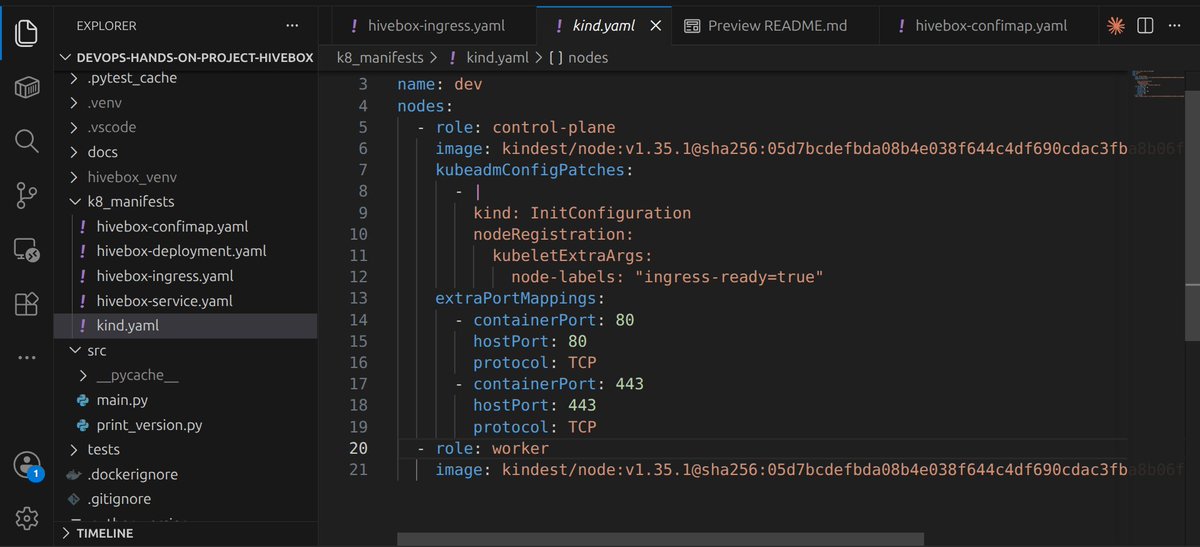The height and width of the screenshot is (547, 1200).
Task: Switch to the Preview README.md tab
Action: point(774,26)
